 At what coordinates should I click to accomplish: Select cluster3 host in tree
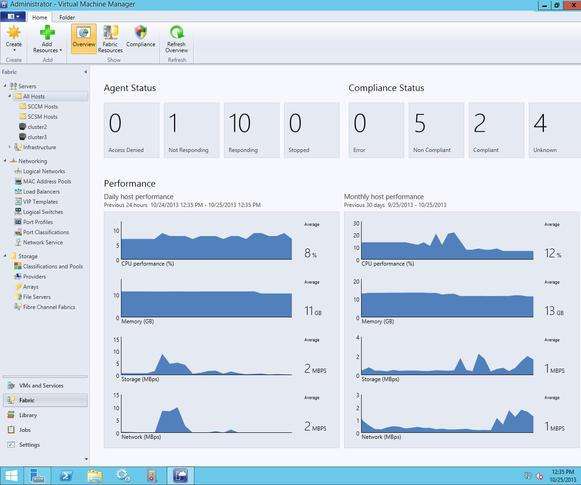[33, 137]
